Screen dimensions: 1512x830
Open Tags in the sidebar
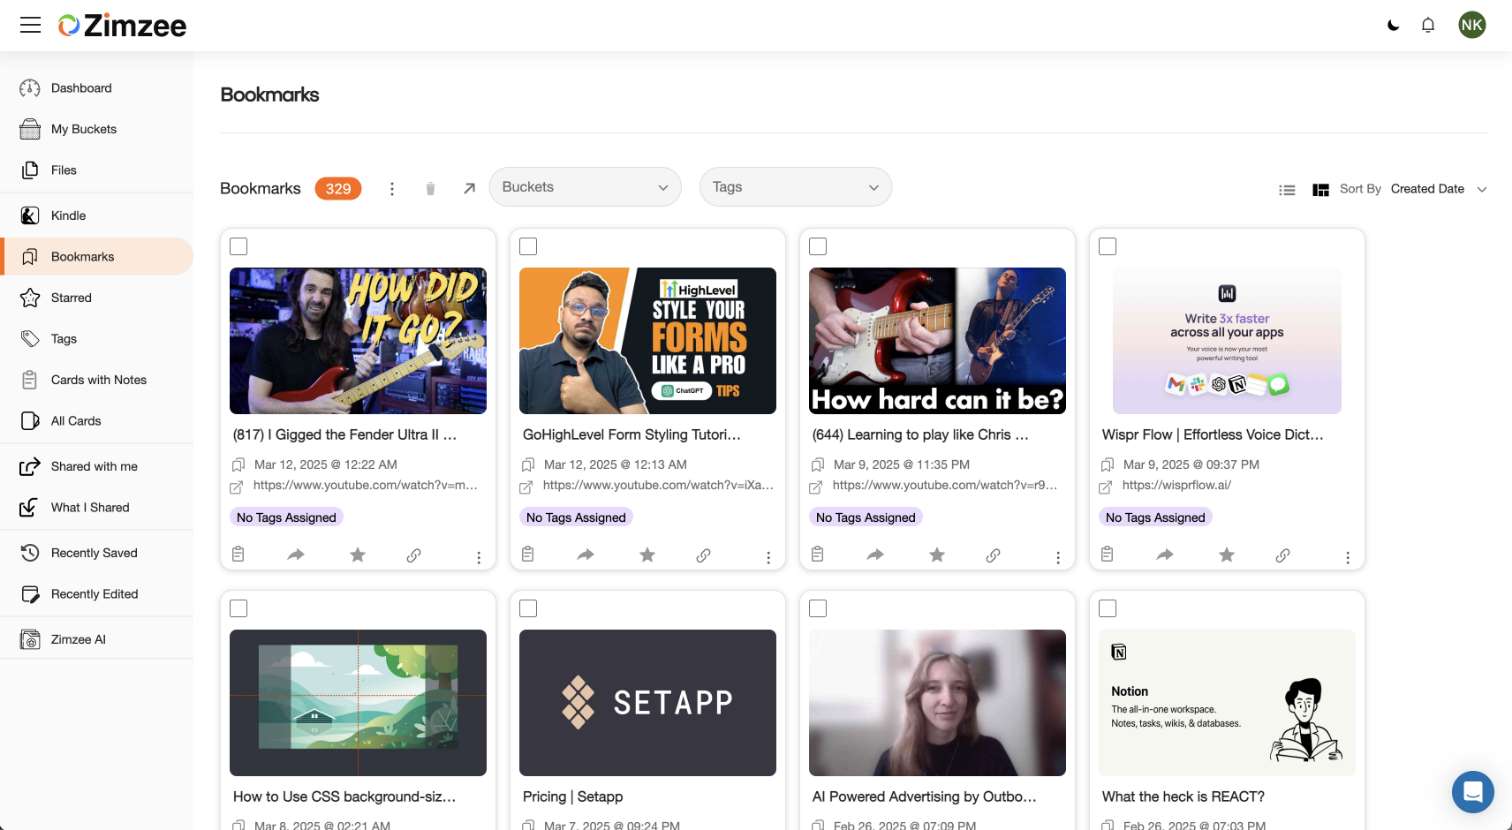[96, 338]
